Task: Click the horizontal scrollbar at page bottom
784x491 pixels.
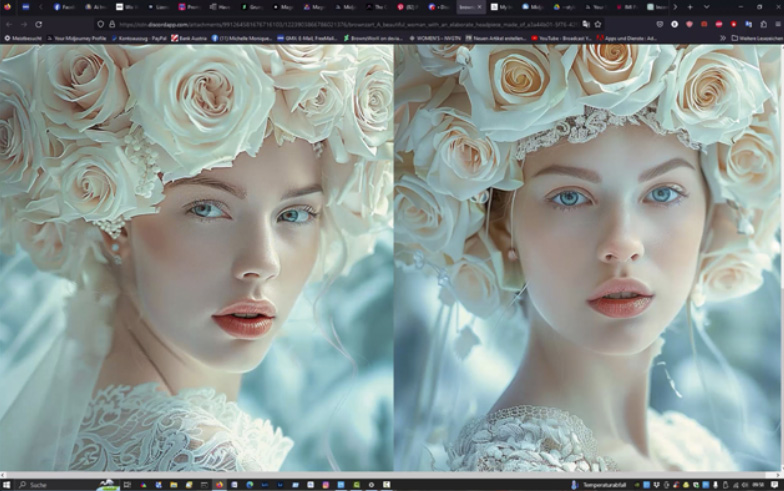Action: coord(390,474)
